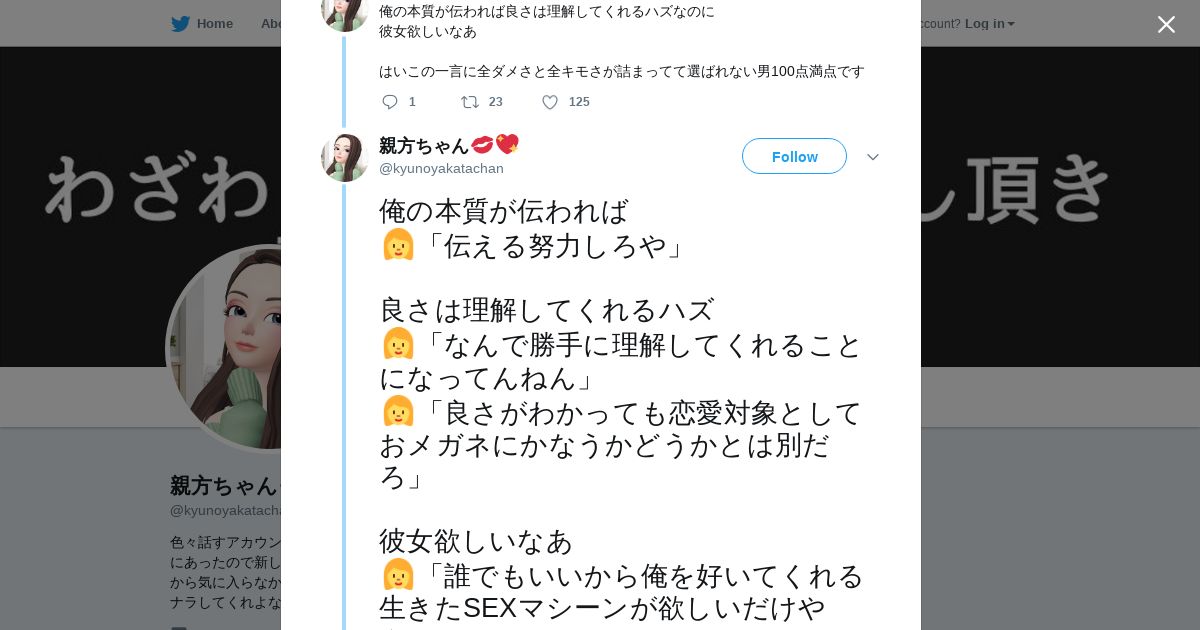Image resolution: width=1200 pixels, height=630 pixels.
Task: Close the tweet overlay with the X
Action: (x=1166, y=24)
